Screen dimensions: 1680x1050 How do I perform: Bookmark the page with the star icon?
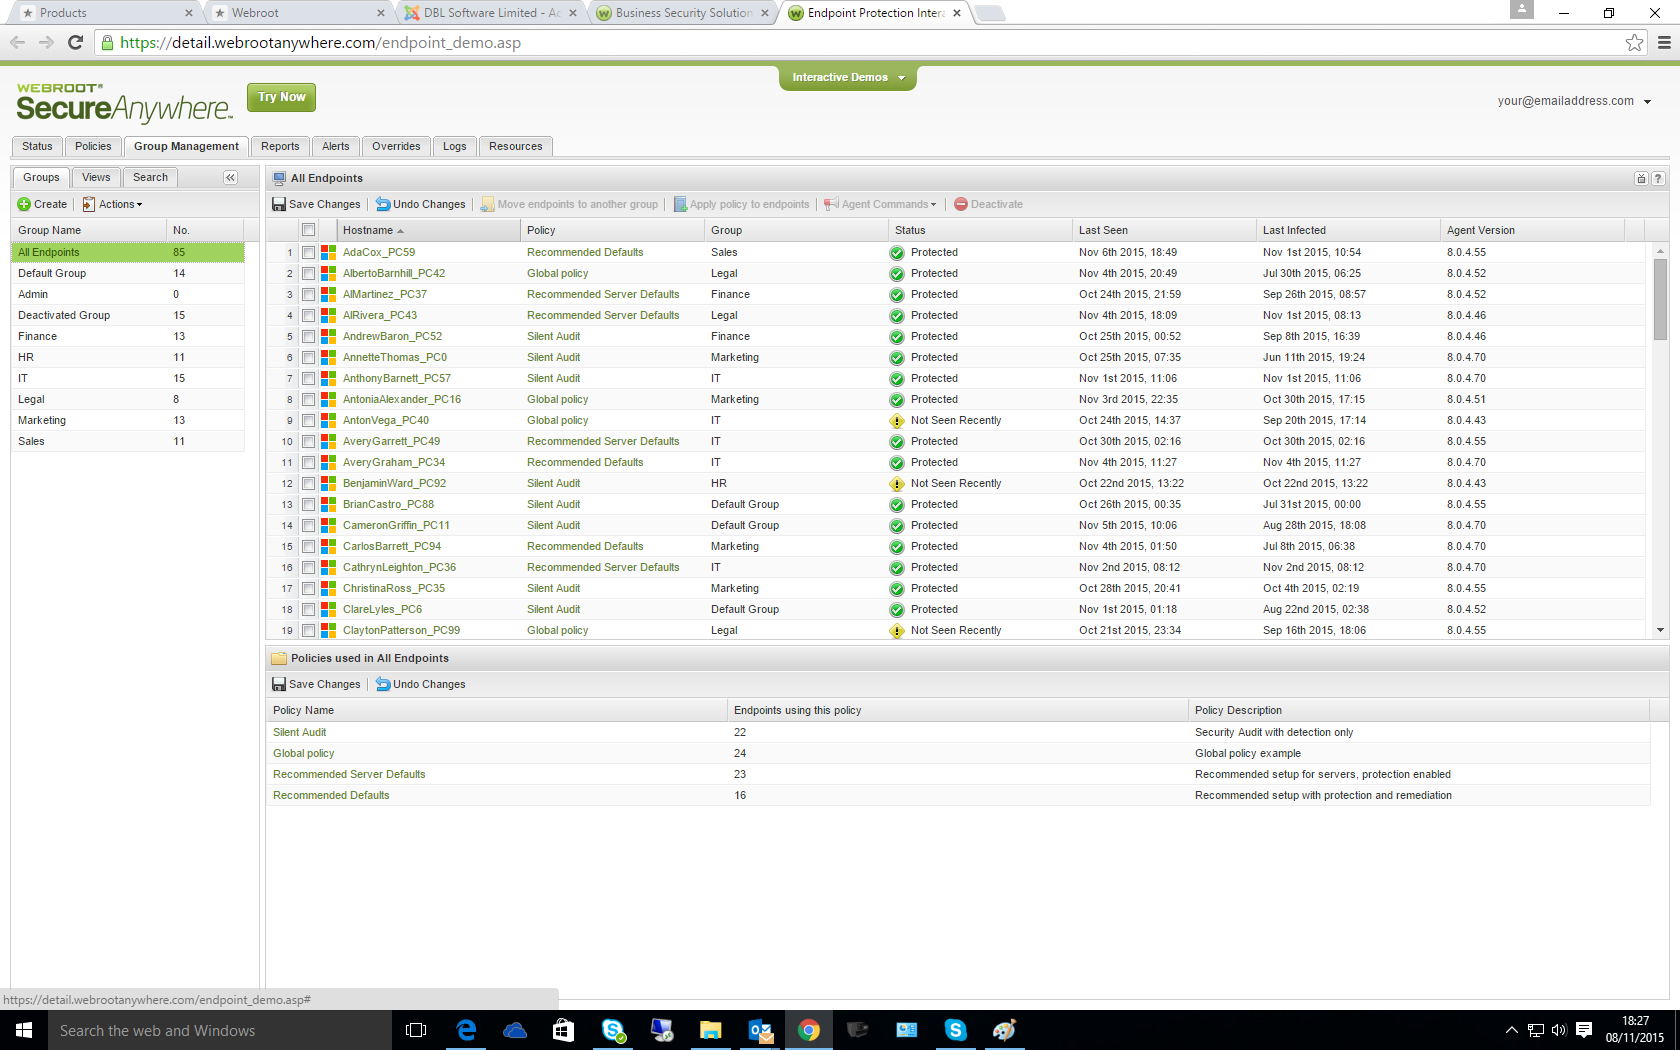(1634, 42)
